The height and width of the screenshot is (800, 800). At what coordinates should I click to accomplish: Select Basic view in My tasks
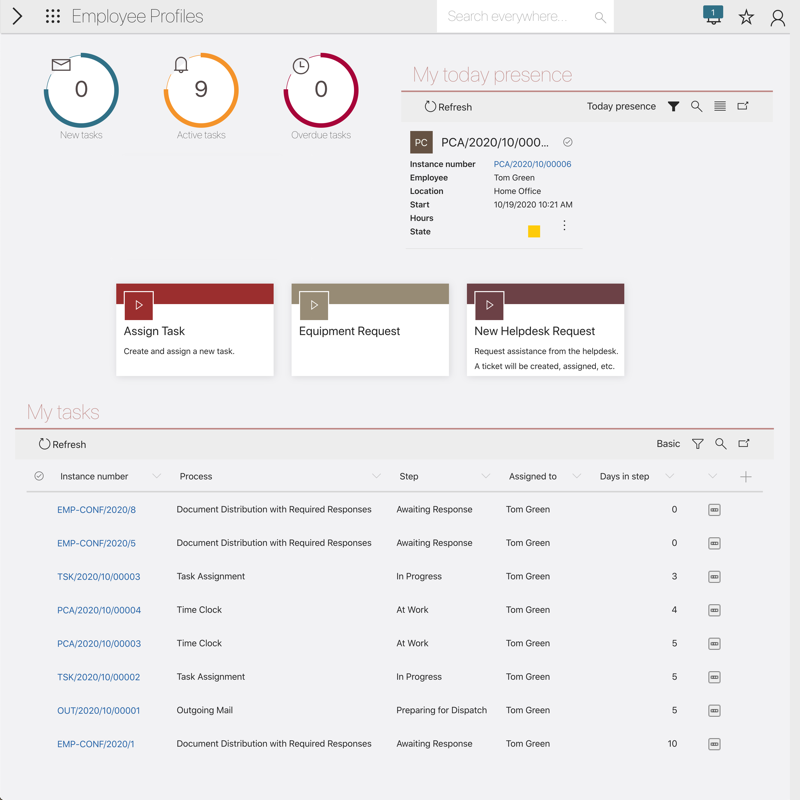pyautogui.click(x=668, y=444)
